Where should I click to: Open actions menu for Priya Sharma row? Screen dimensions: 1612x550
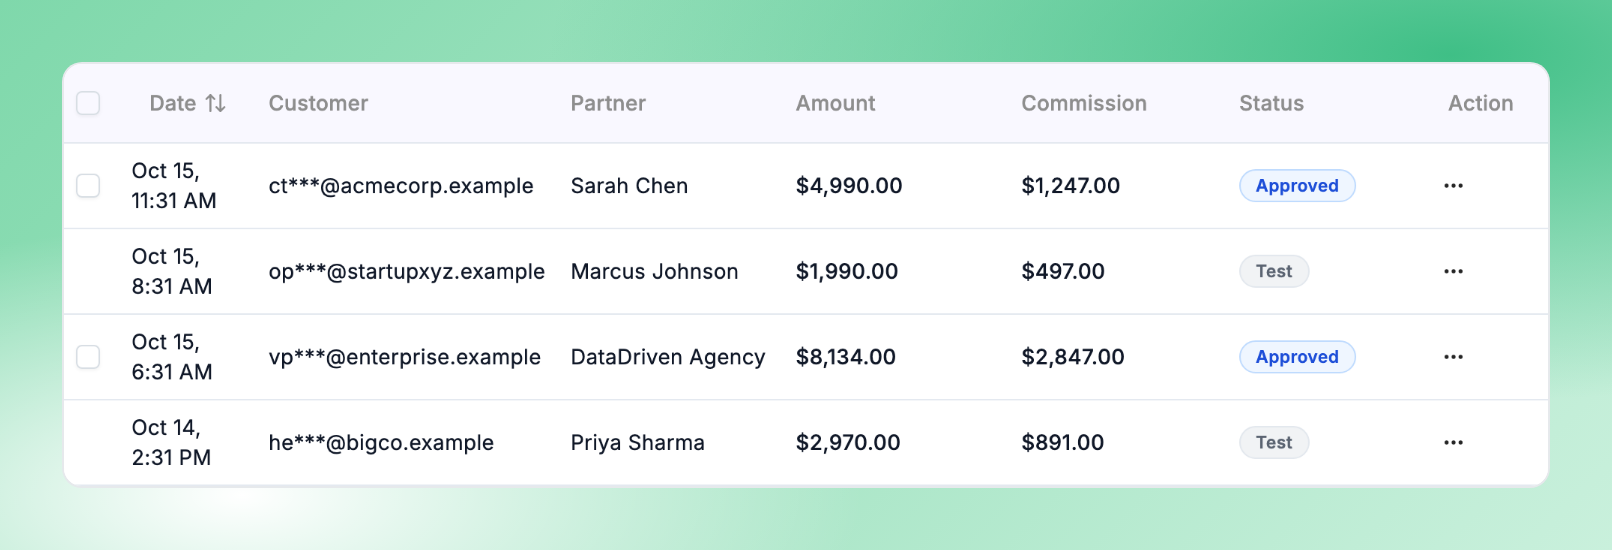pos(1453,443)
